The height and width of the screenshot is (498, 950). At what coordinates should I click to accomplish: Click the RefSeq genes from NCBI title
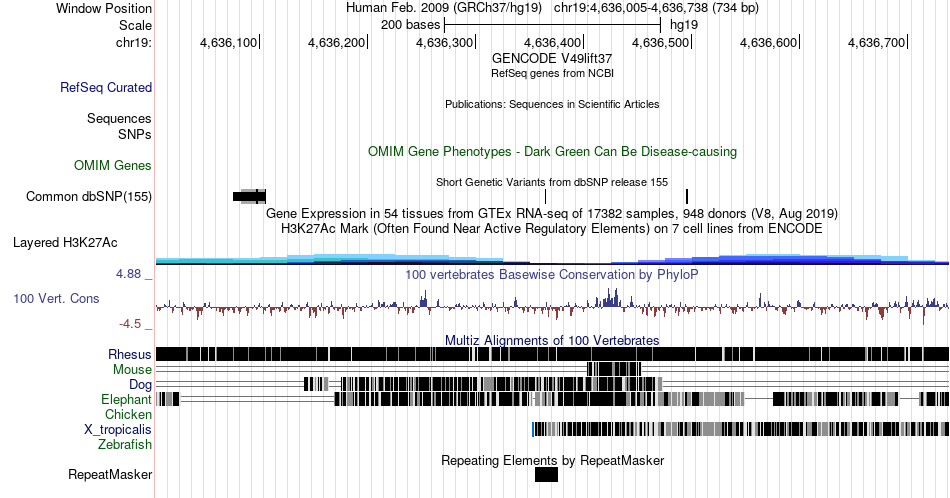(x=552, y=73)
